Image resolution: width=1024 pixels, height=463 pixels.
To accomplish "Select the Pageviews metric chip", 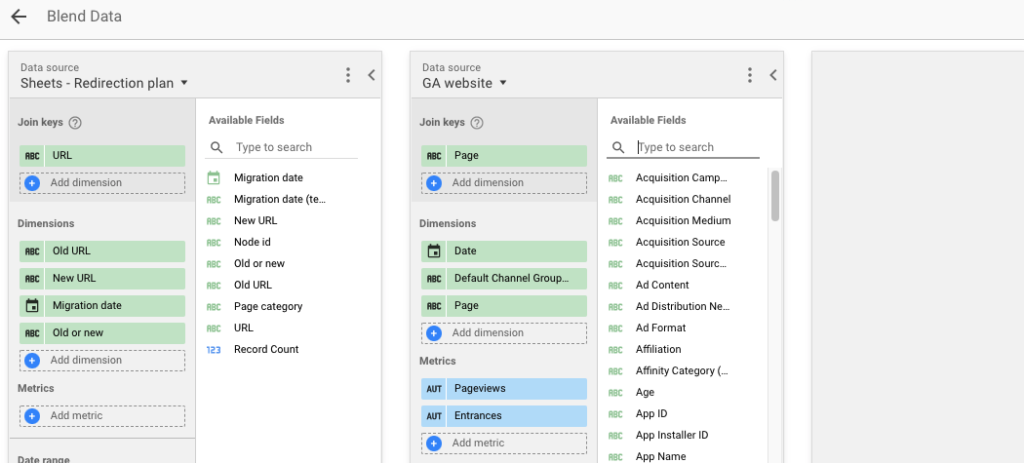I will 504,389.
